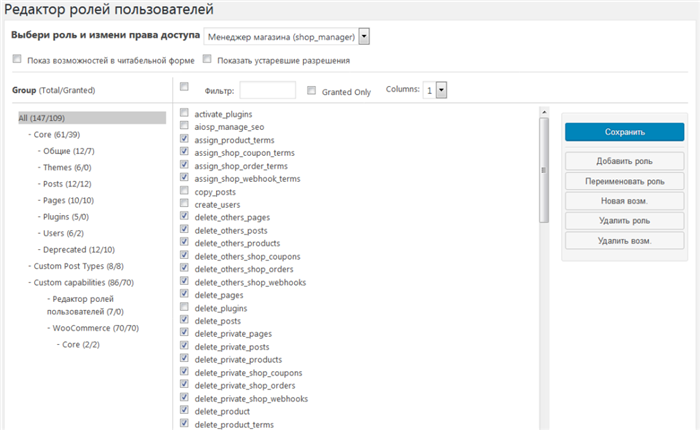700x430 pixels.
Task: Tick the select-all checkbox beside Фильтр
Action: [x=184, y=87]
